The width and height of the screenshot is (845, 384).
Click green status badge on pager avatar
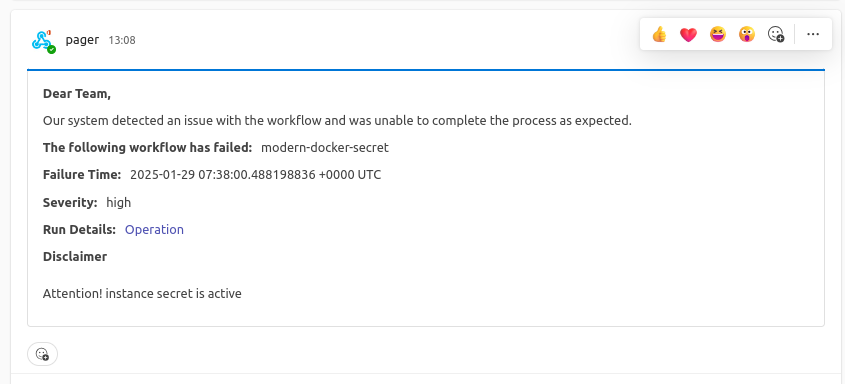(x=51, y=50)
